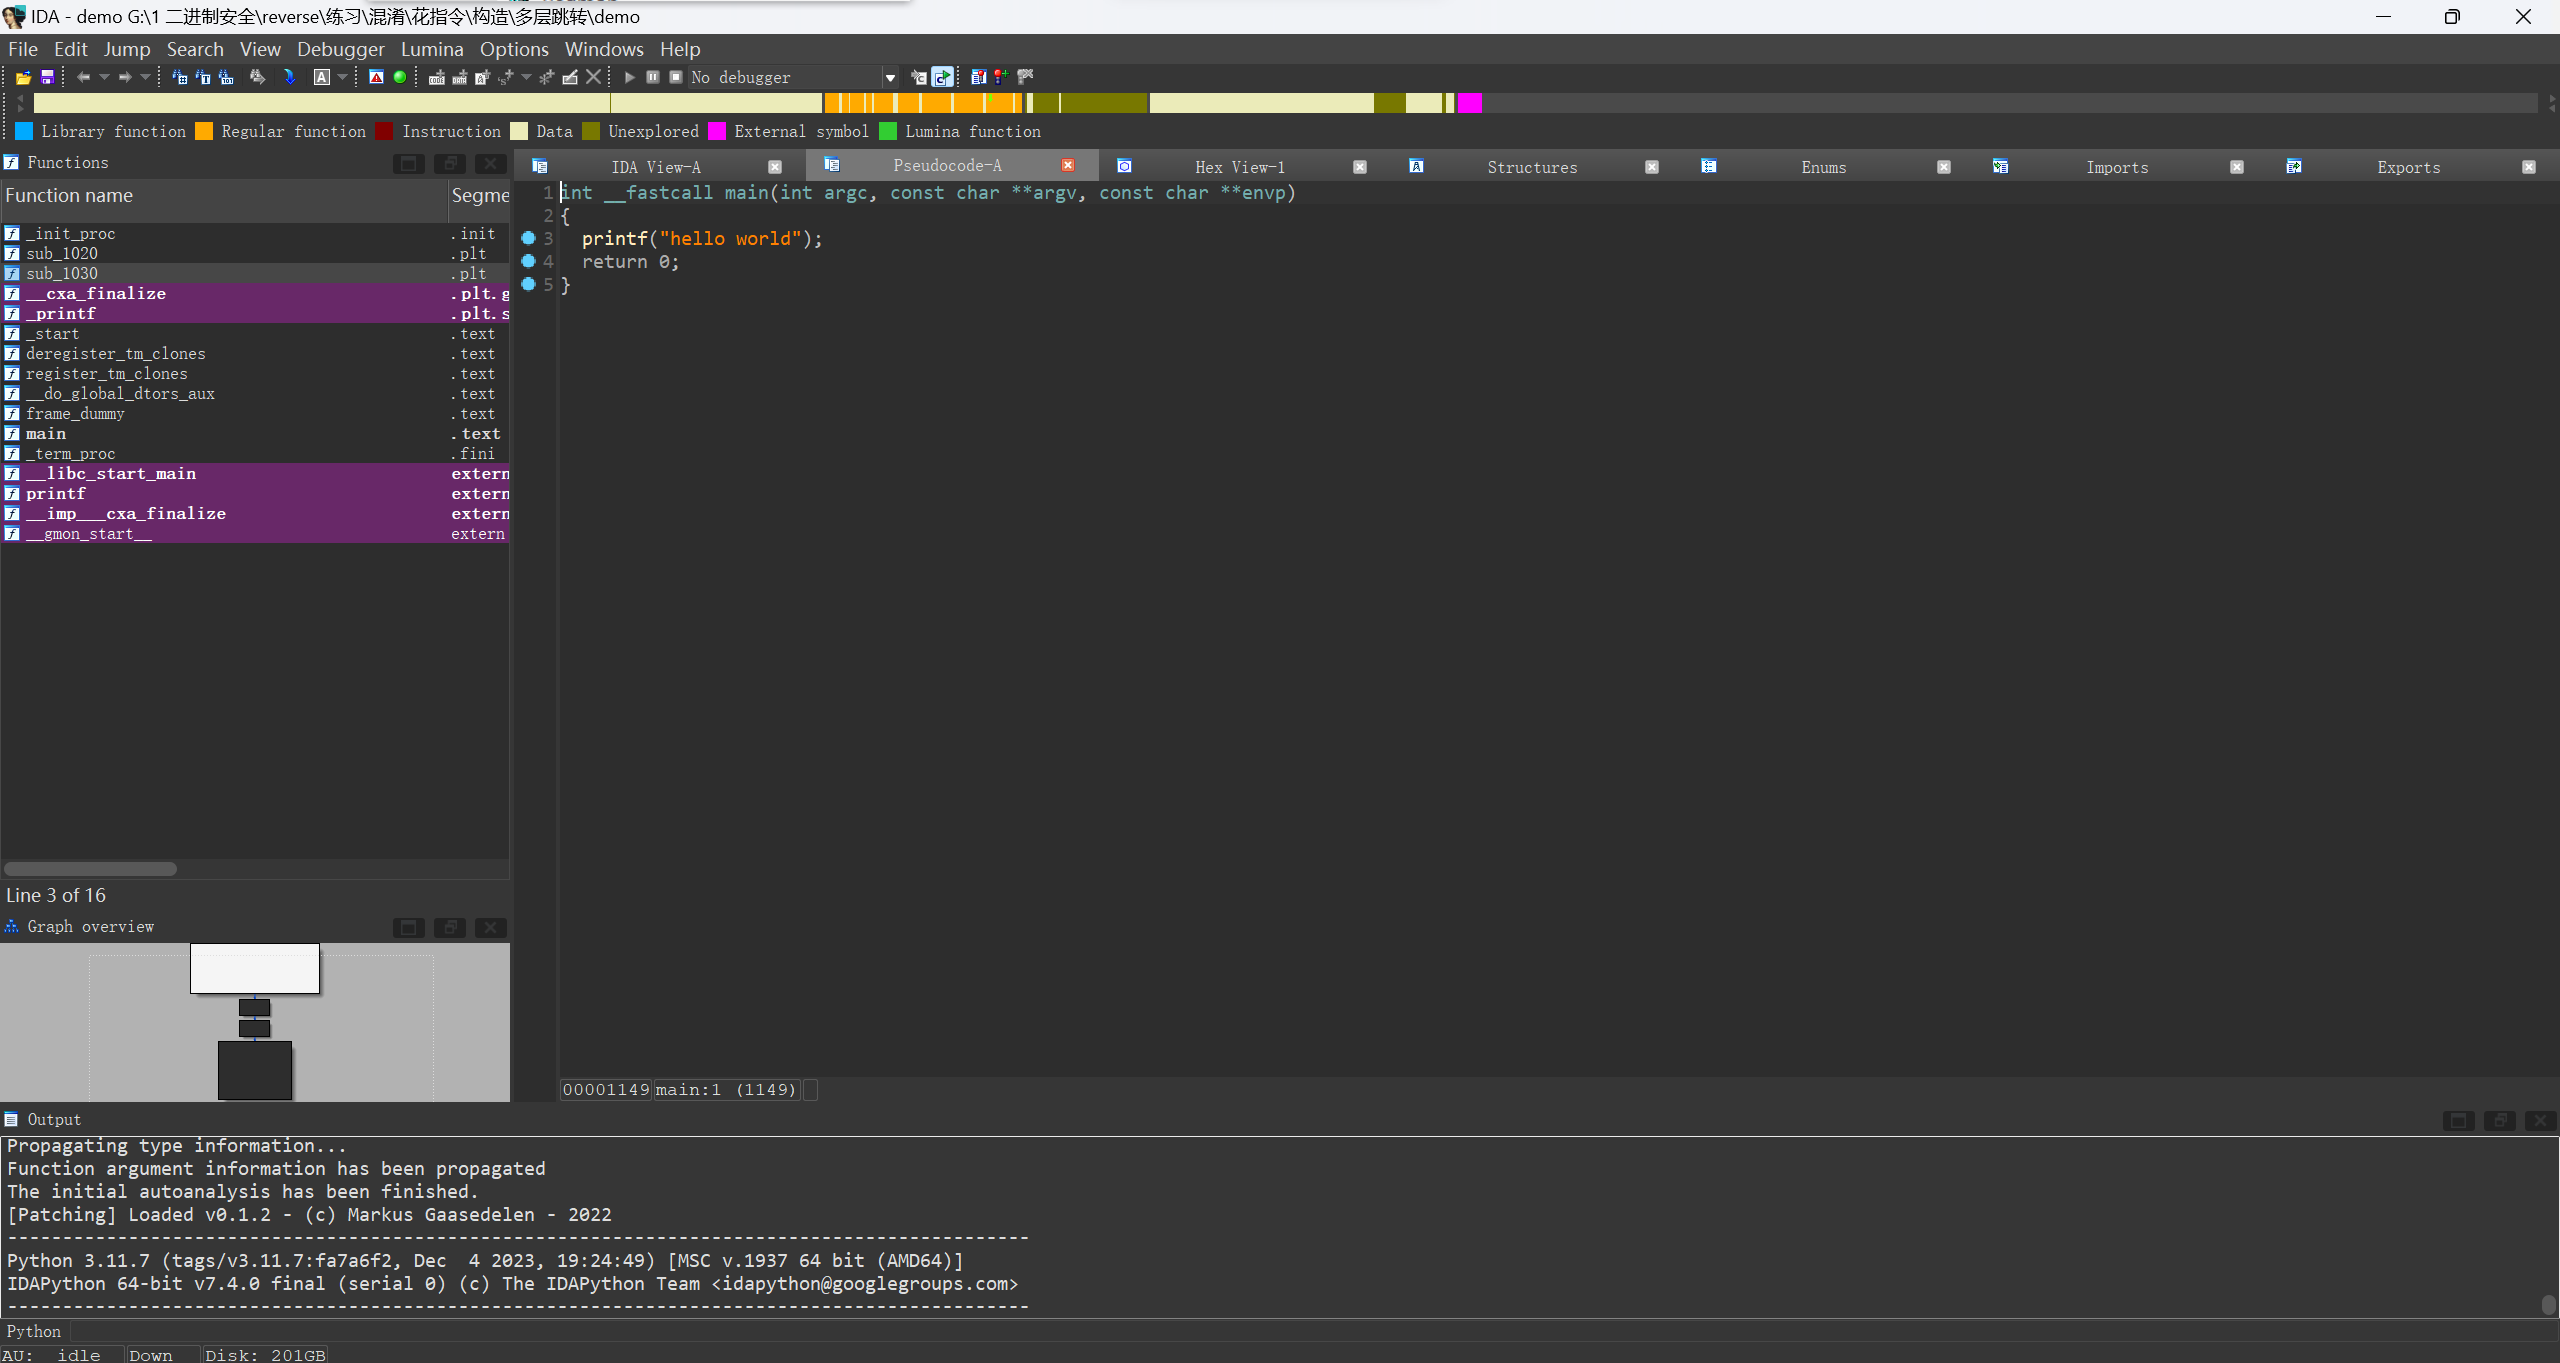Open the No debugger dropdown

pos(889,78)
